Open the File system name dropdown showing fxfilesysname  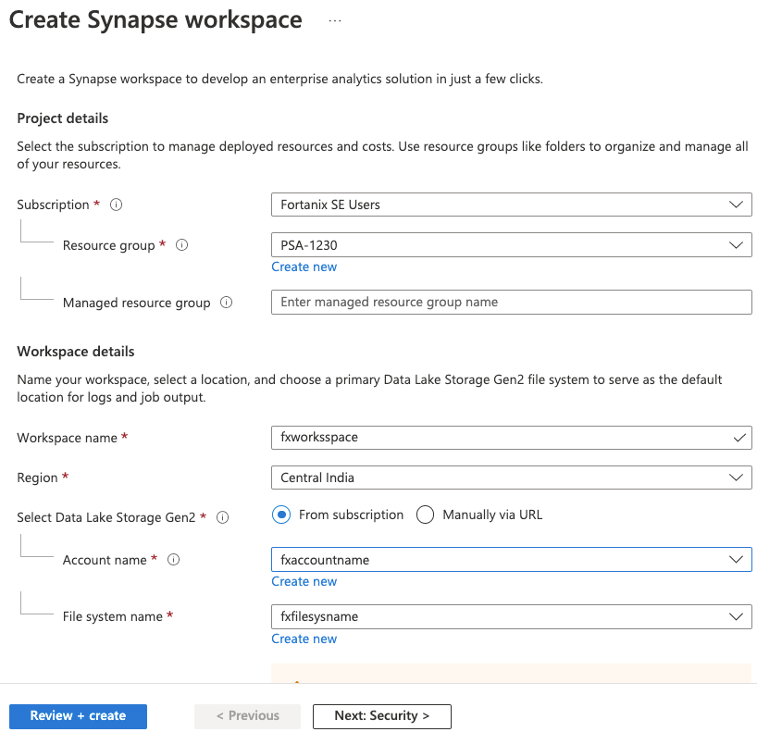click(x=511, y=616)
